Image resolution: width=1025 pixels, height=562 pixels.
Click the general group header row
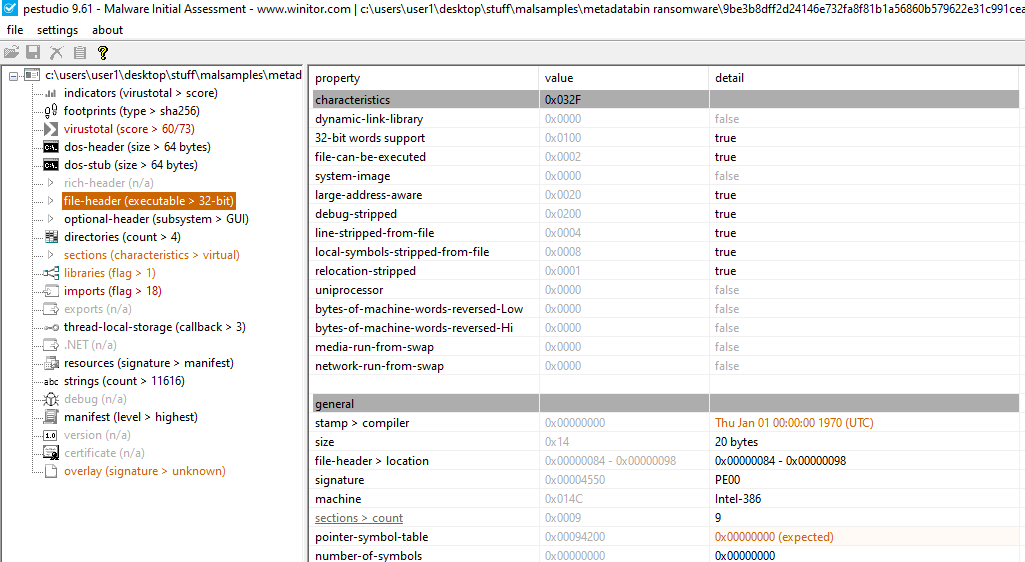tap(665, 404)
